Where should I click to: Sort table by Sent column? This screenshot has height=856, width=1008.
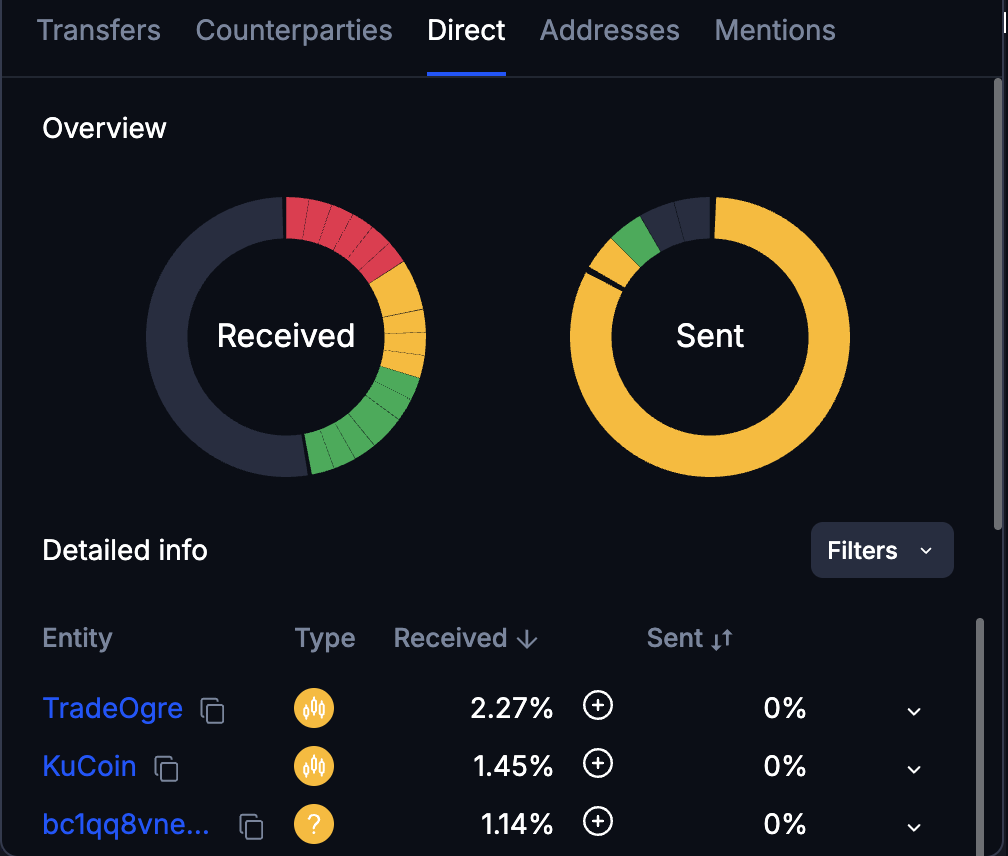[690, 638]
